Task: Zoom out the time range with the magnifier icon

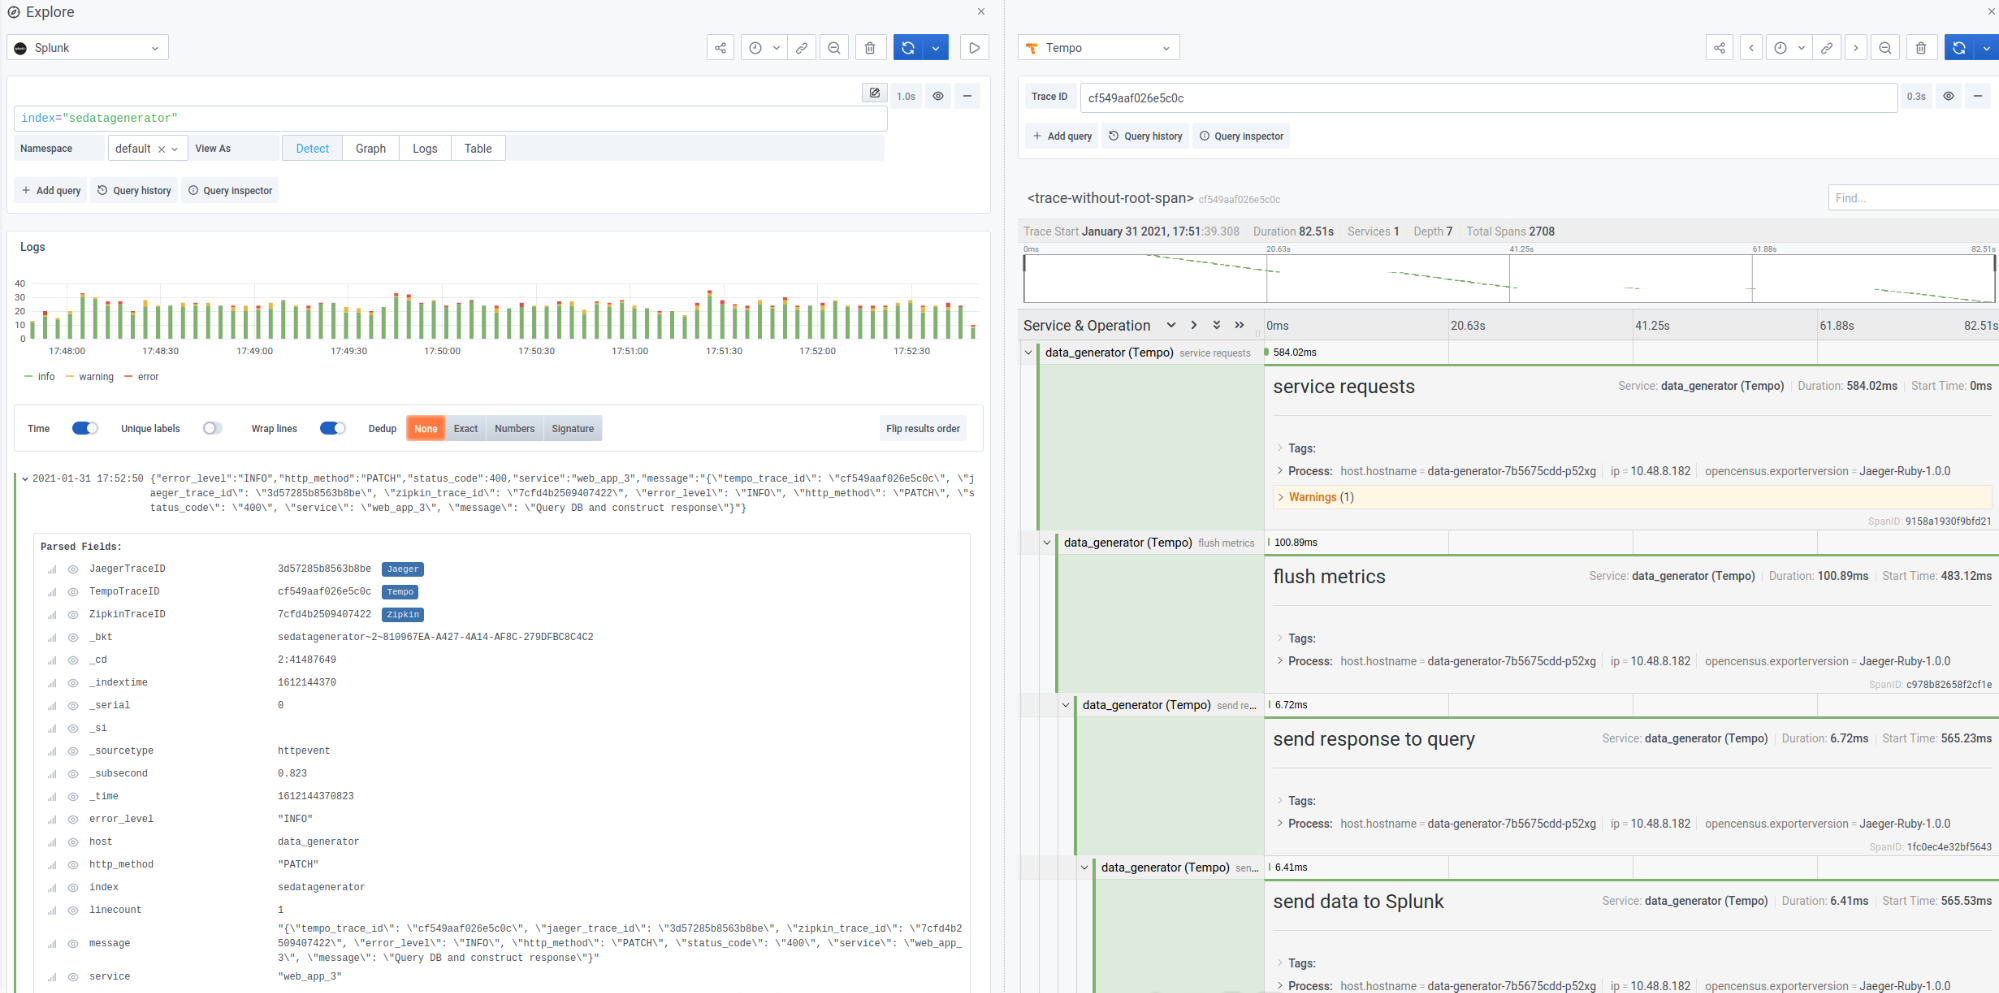Action: click(x=834, y=47)
